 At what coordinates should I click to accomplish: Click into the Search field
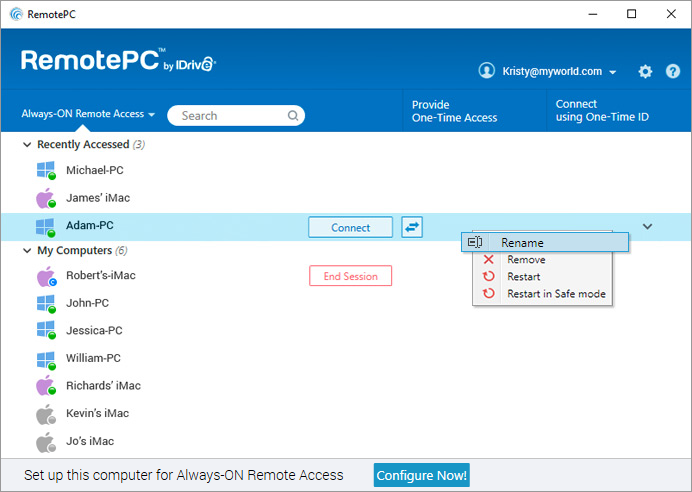click(x=236, y=116)
